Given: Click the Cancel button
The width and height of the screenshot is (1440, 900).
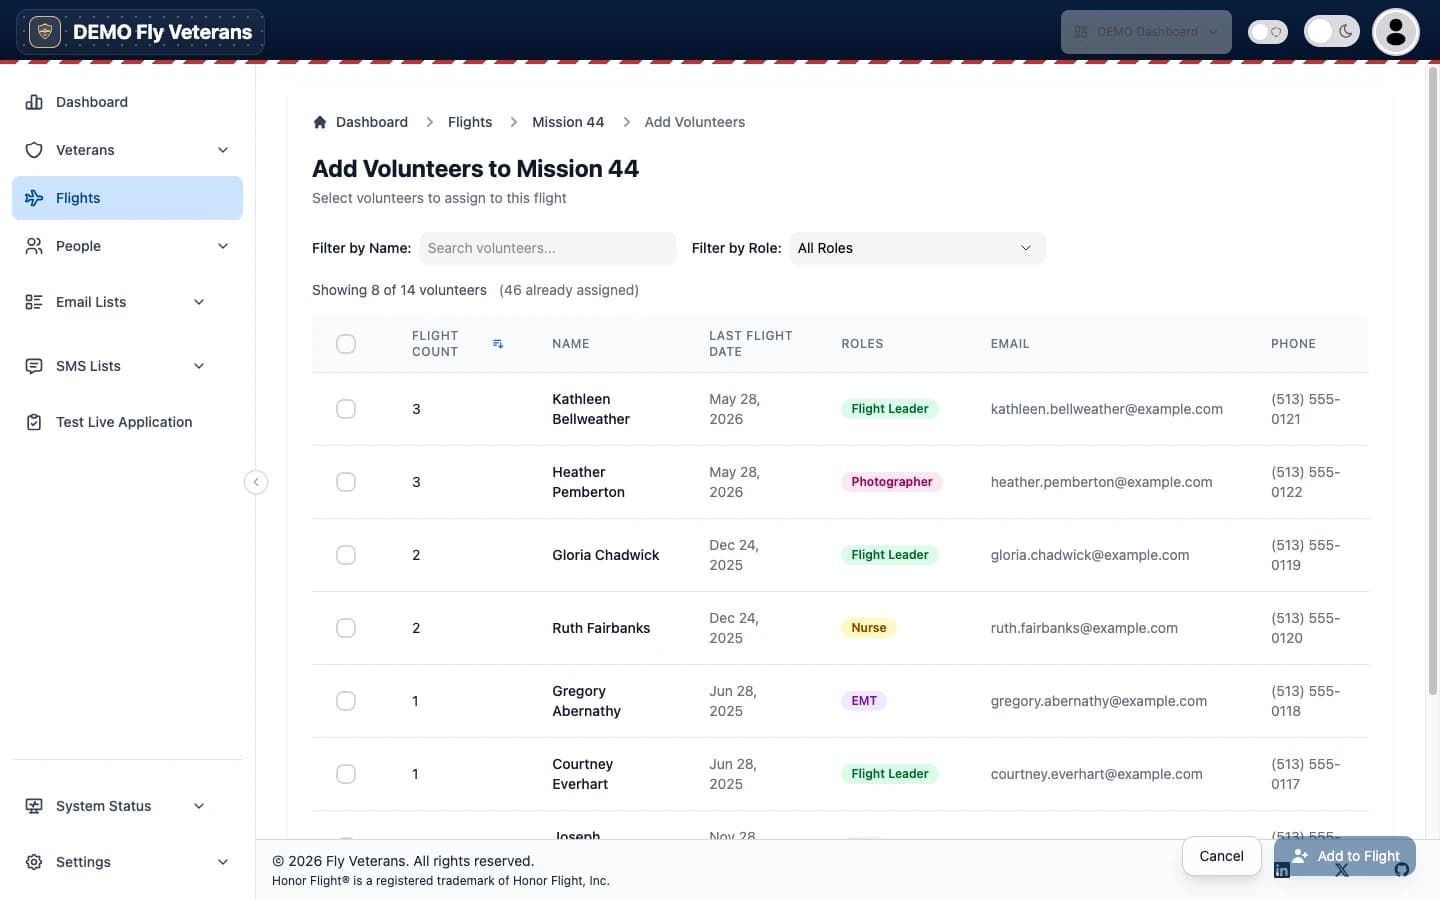Looking at the screenshot, I should pos(1221,856).
